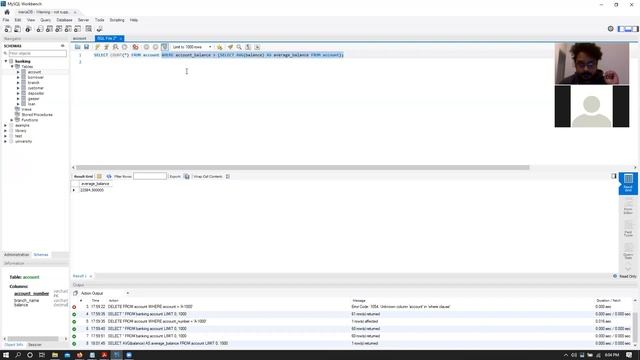Open inspector info icon in main toolbar
640x360 pixels.
28,29
